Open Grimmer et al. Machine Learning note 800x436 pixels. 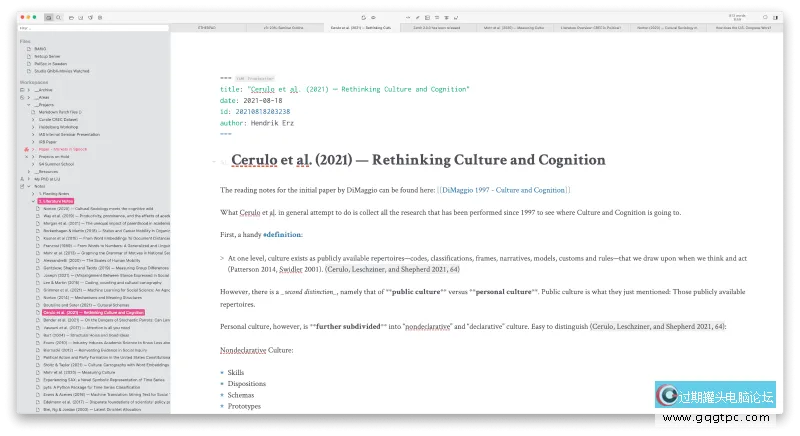click(x=107, y=290)
